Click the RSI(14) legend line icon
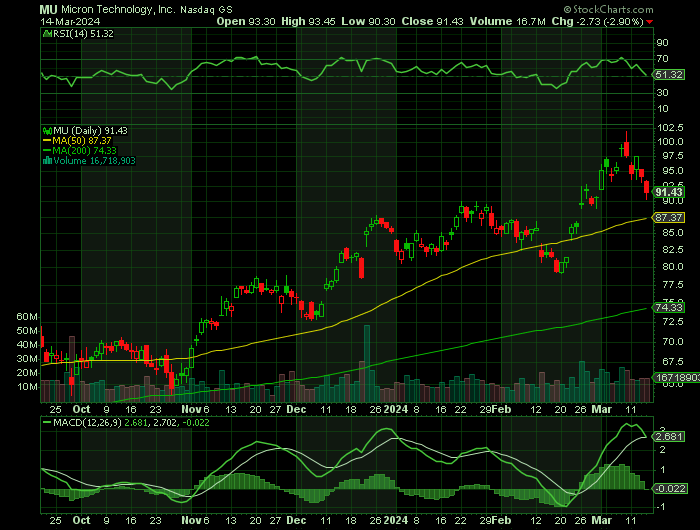Image resolution: width=700 pixels, height=530 pixels. pos(44,34)
